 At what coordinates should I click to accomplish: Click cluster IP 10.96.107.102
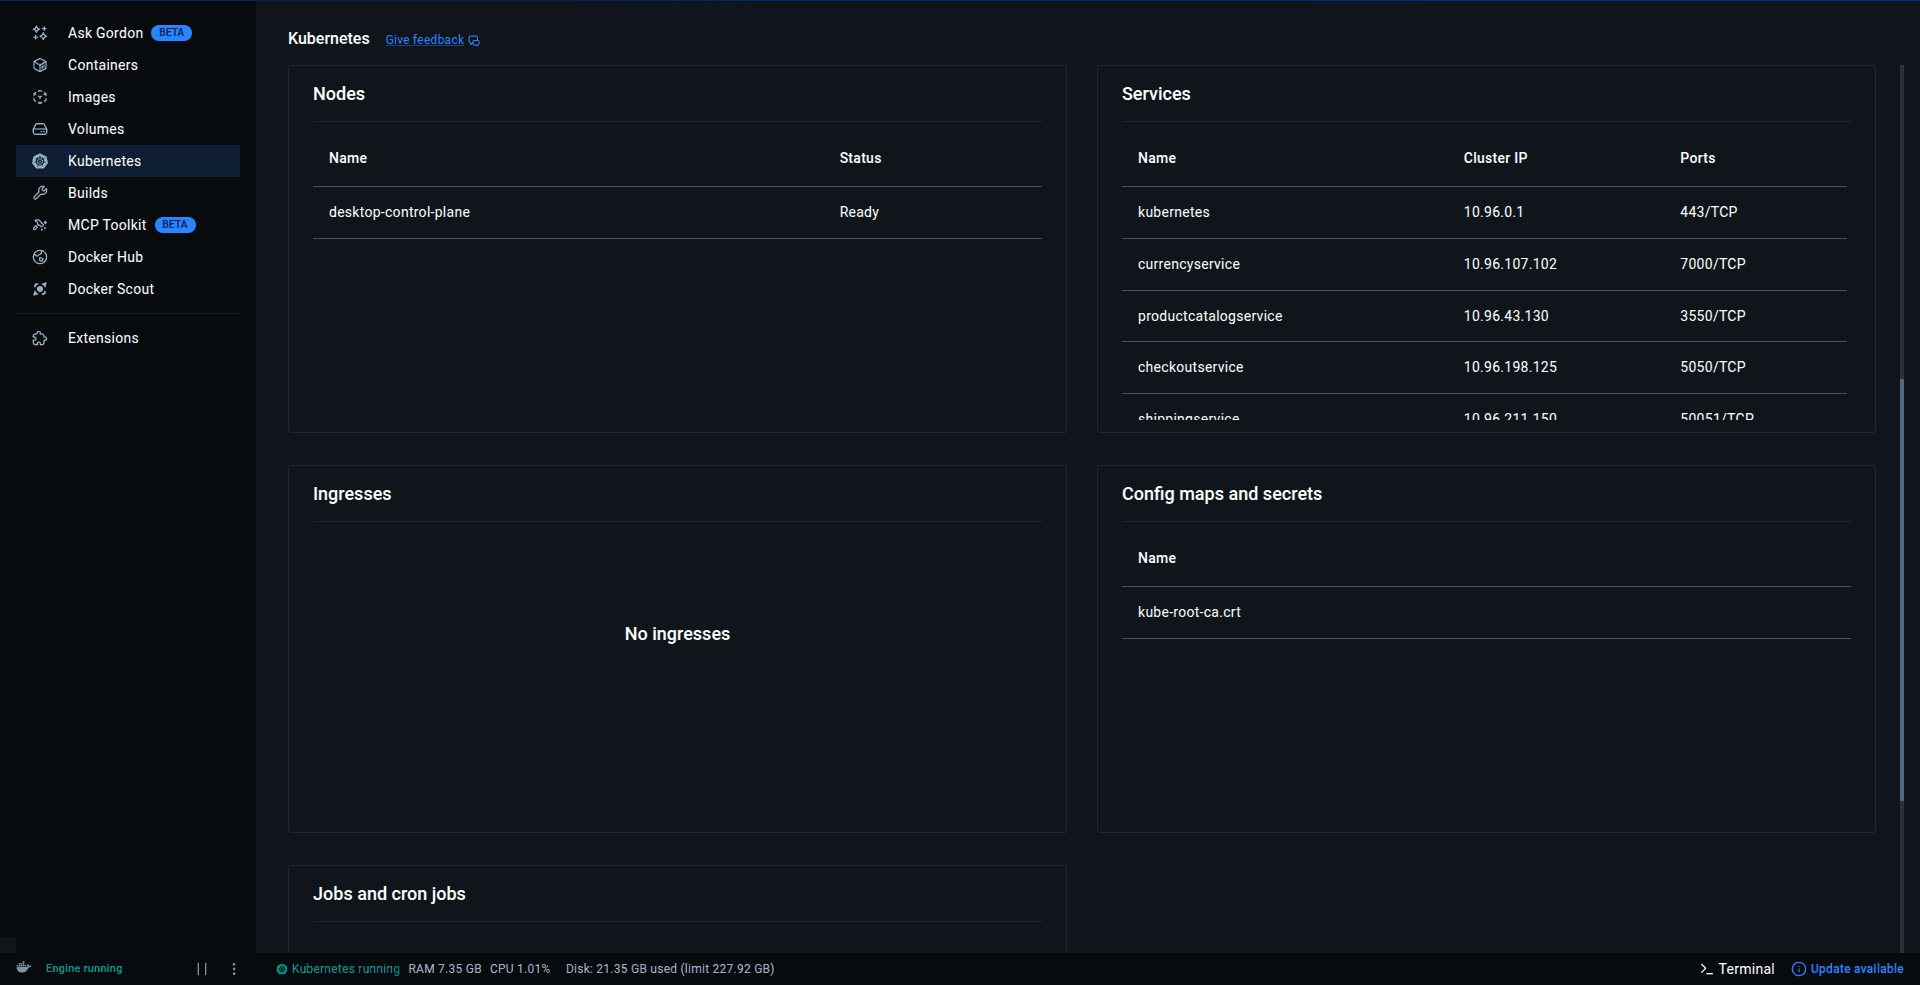[x=1510, y=264]
